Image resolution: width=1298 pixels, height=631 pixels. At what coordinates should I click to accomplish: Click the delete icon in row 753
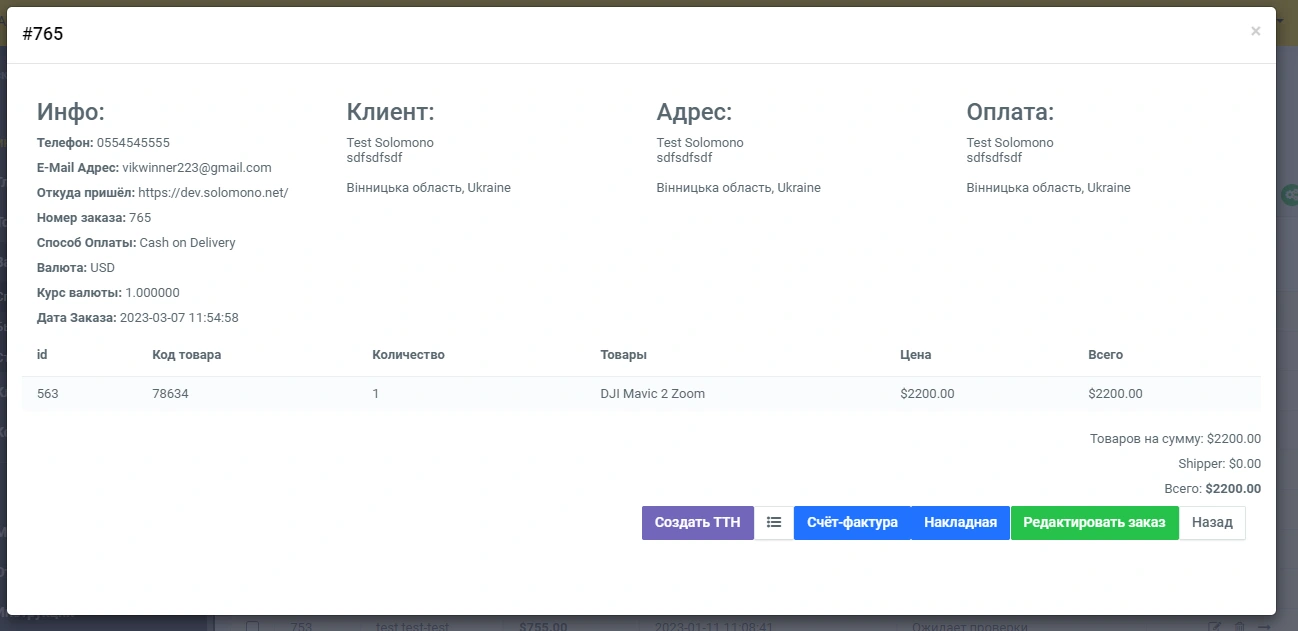[1240, 626]
